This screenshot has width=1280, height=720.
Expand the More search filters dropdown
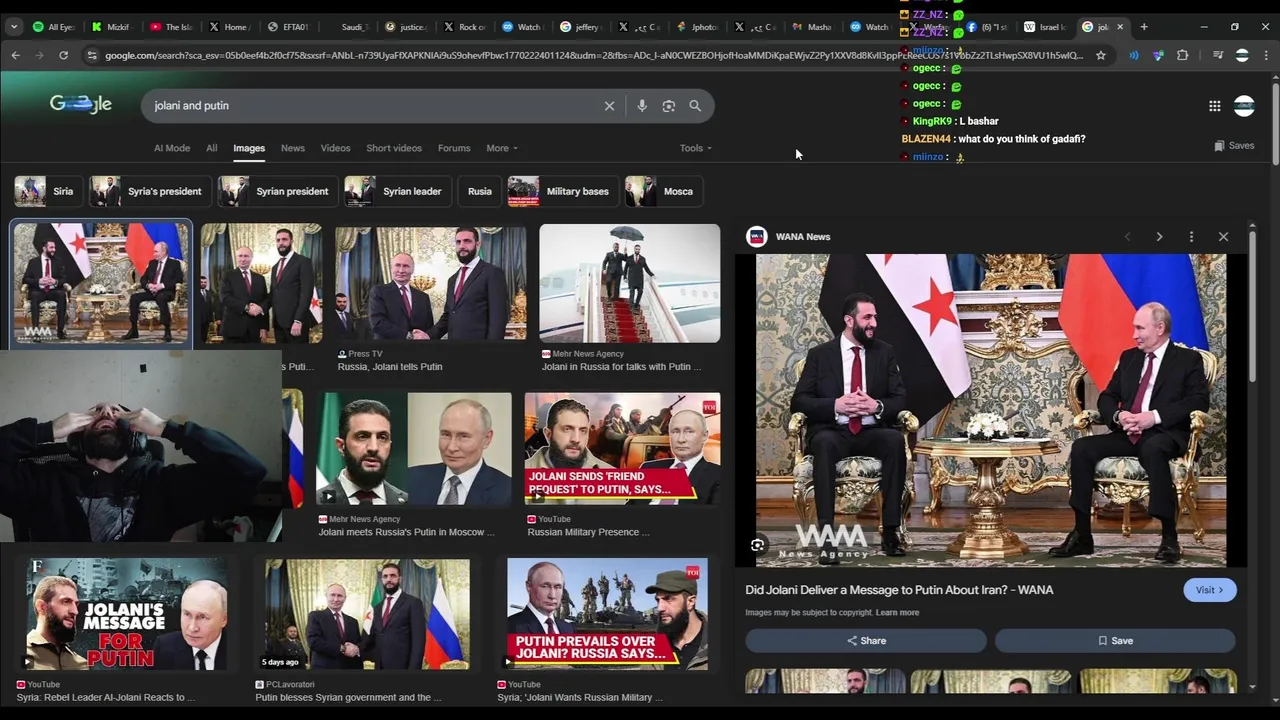pyautogui.click(x=502, y=148)
